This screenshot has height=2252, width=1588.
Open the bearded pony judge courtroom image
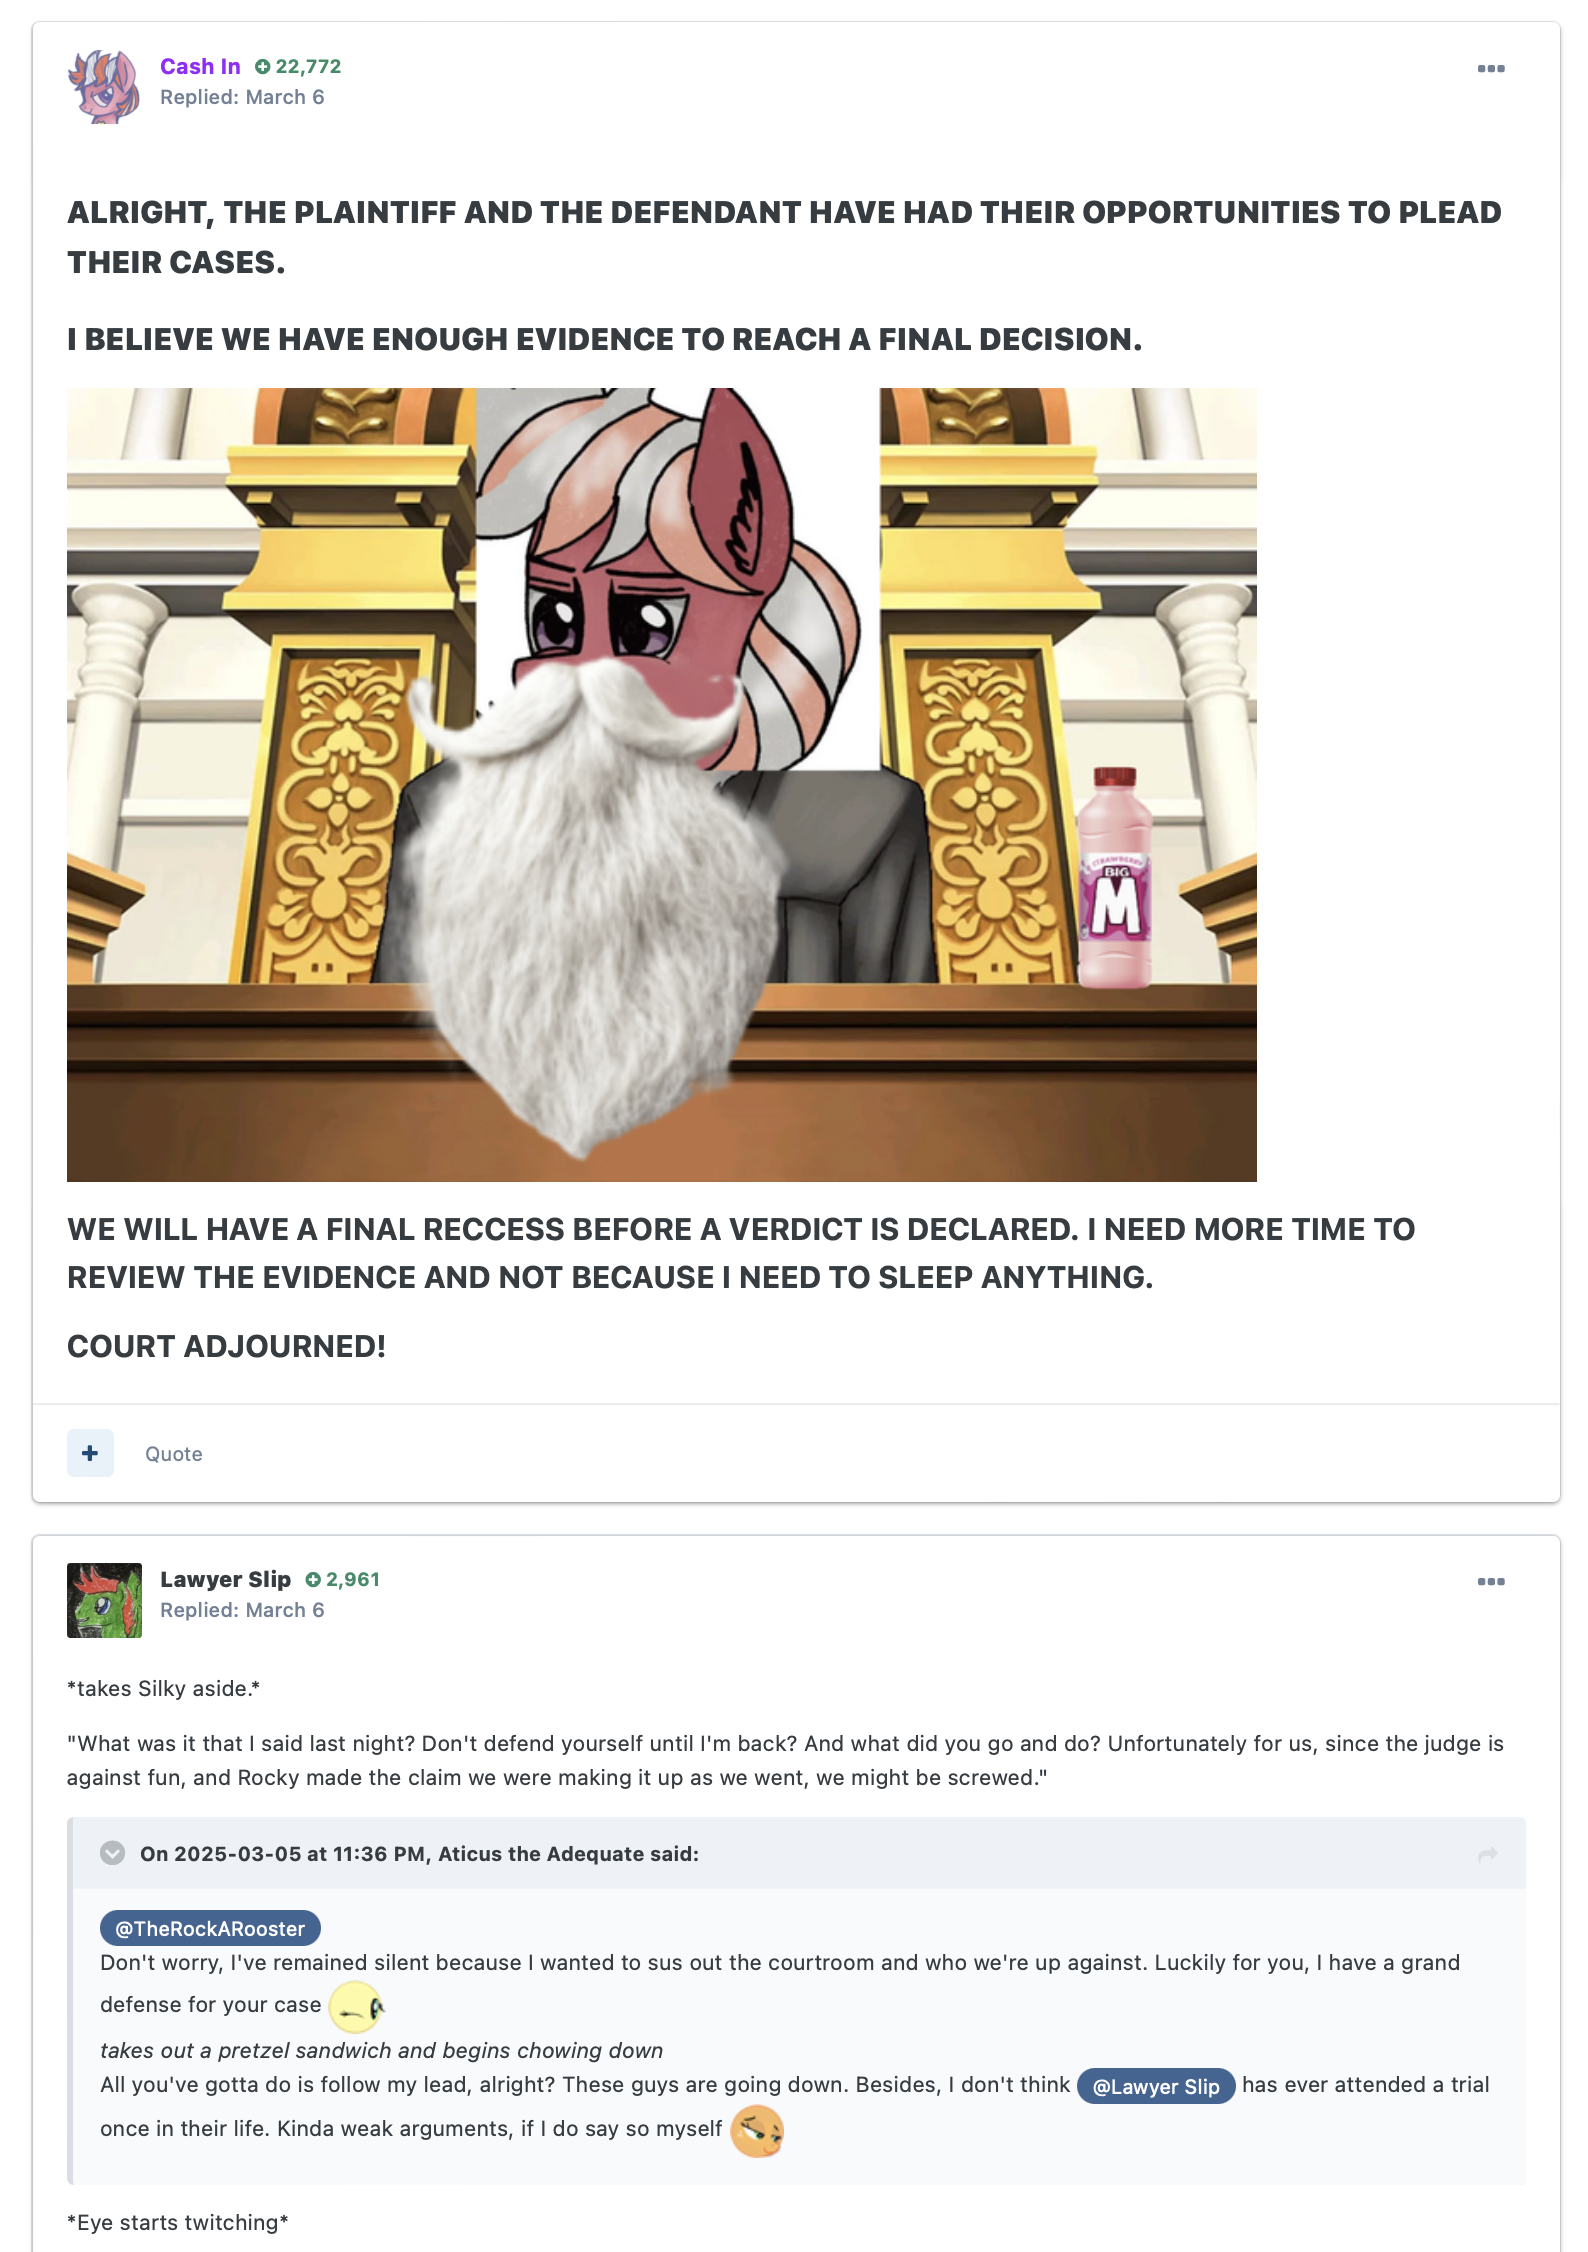coord(662,785)
